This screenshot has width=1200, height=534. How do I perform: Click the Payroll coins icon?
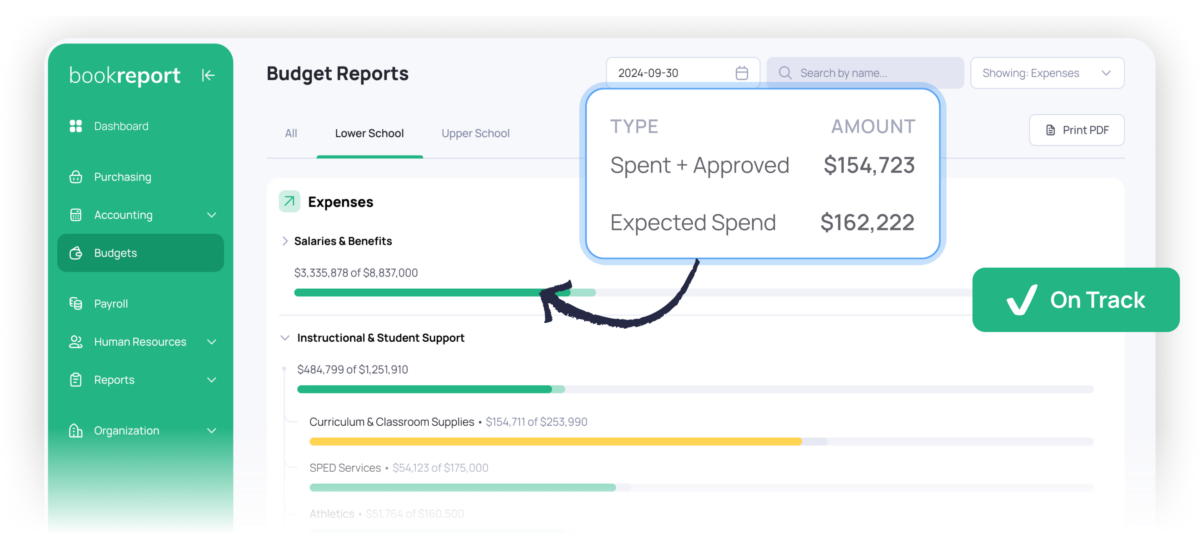pos(75,304)
